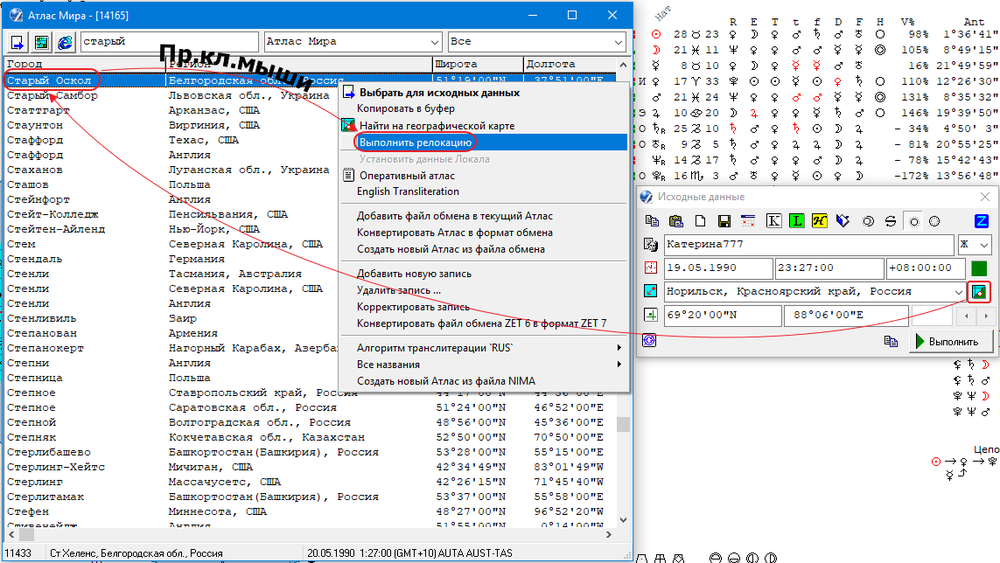The width and height of the screenshot is (1000, 563).
Task: Click the purple target icon at the bottom of Исходные данные
Action: coord(649,340)
